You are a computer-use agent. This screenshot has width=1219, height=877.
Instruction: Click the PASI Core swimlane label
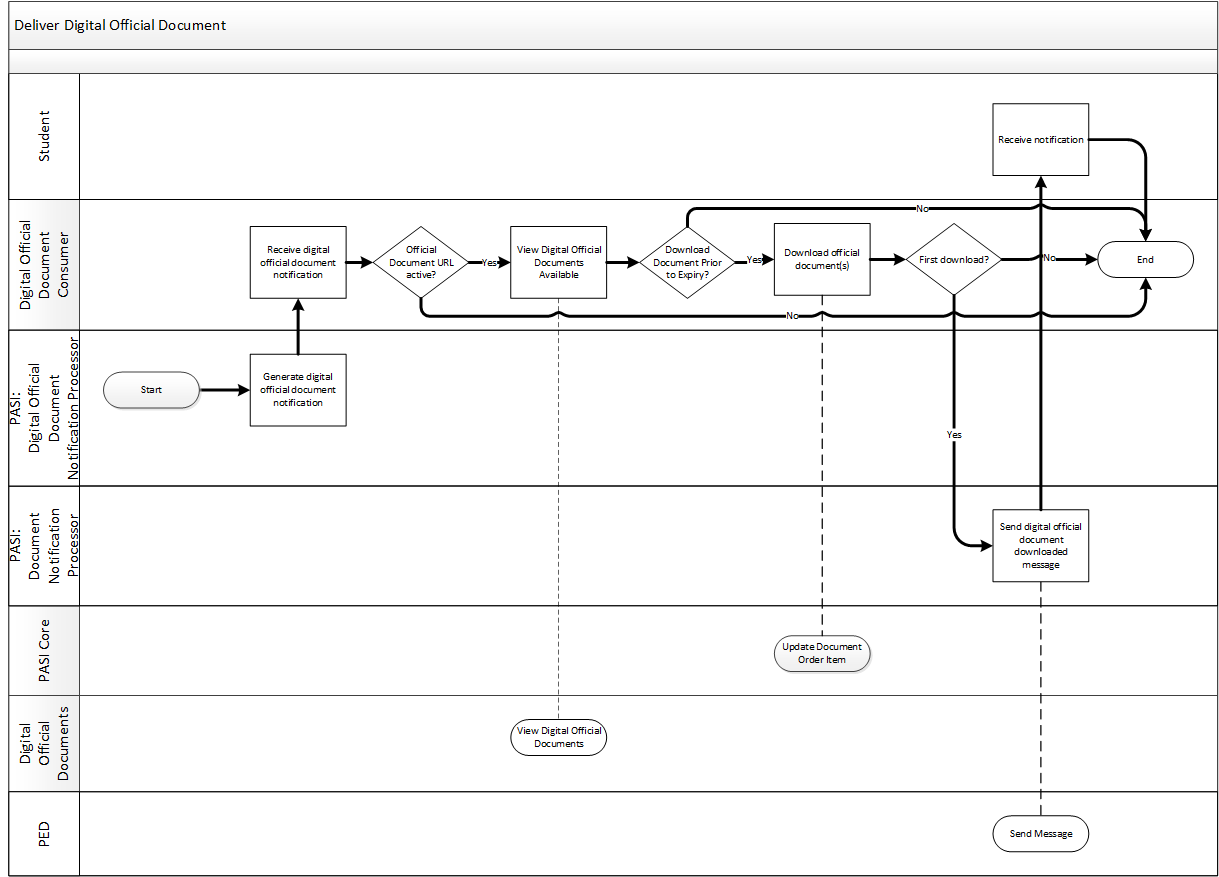[43, 651]
